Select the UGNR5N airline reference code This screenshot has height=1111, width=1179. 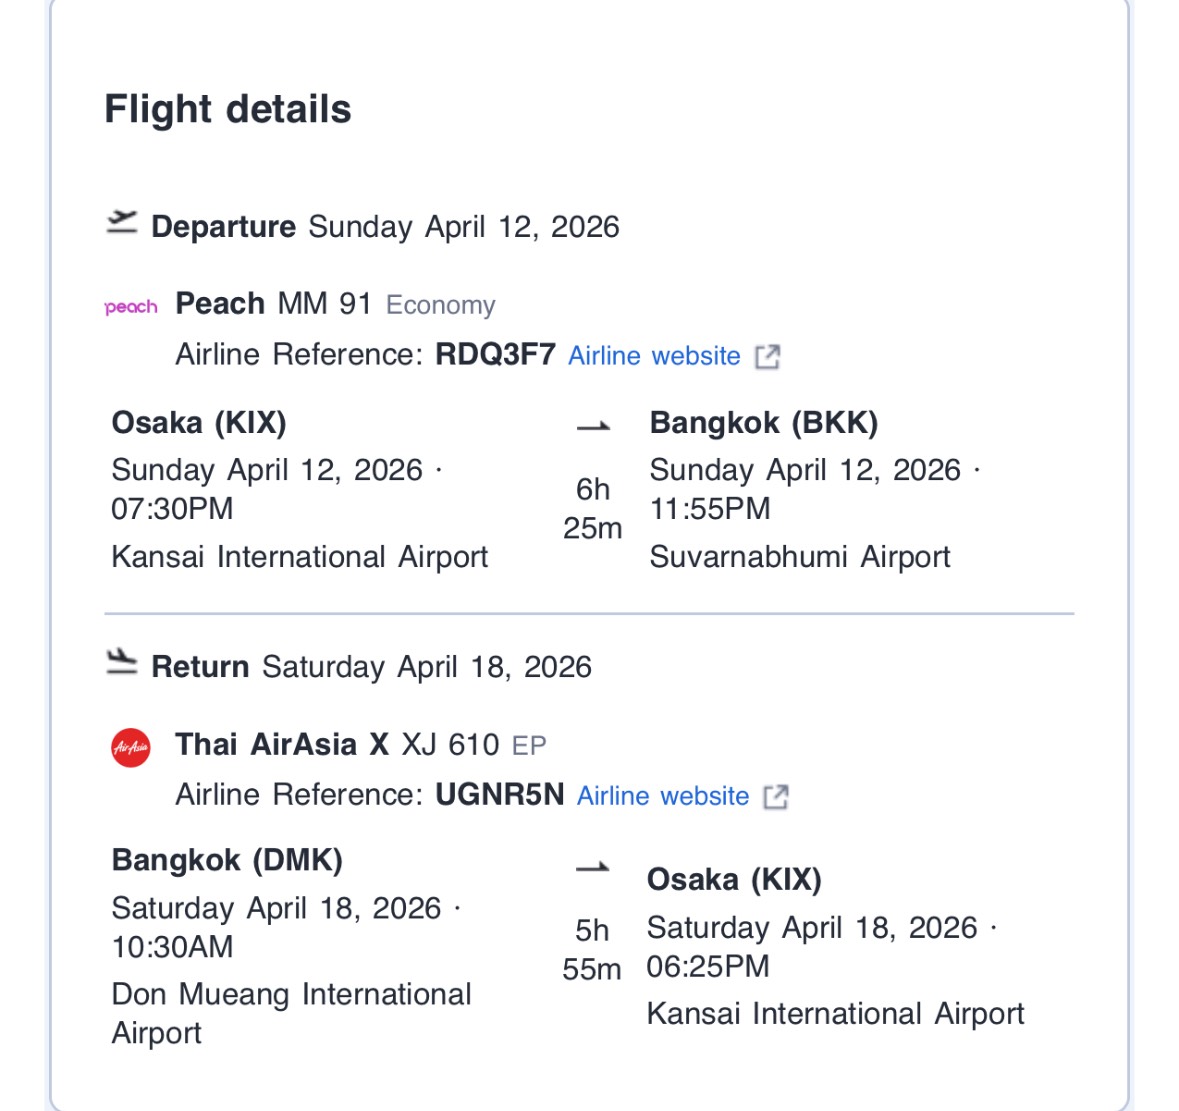[499, 795]
